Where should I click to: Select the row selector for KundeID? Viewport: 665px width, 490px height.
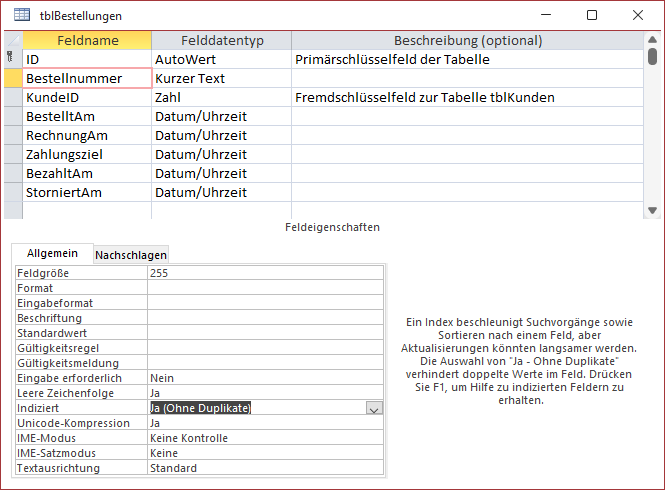click(13, 98)
